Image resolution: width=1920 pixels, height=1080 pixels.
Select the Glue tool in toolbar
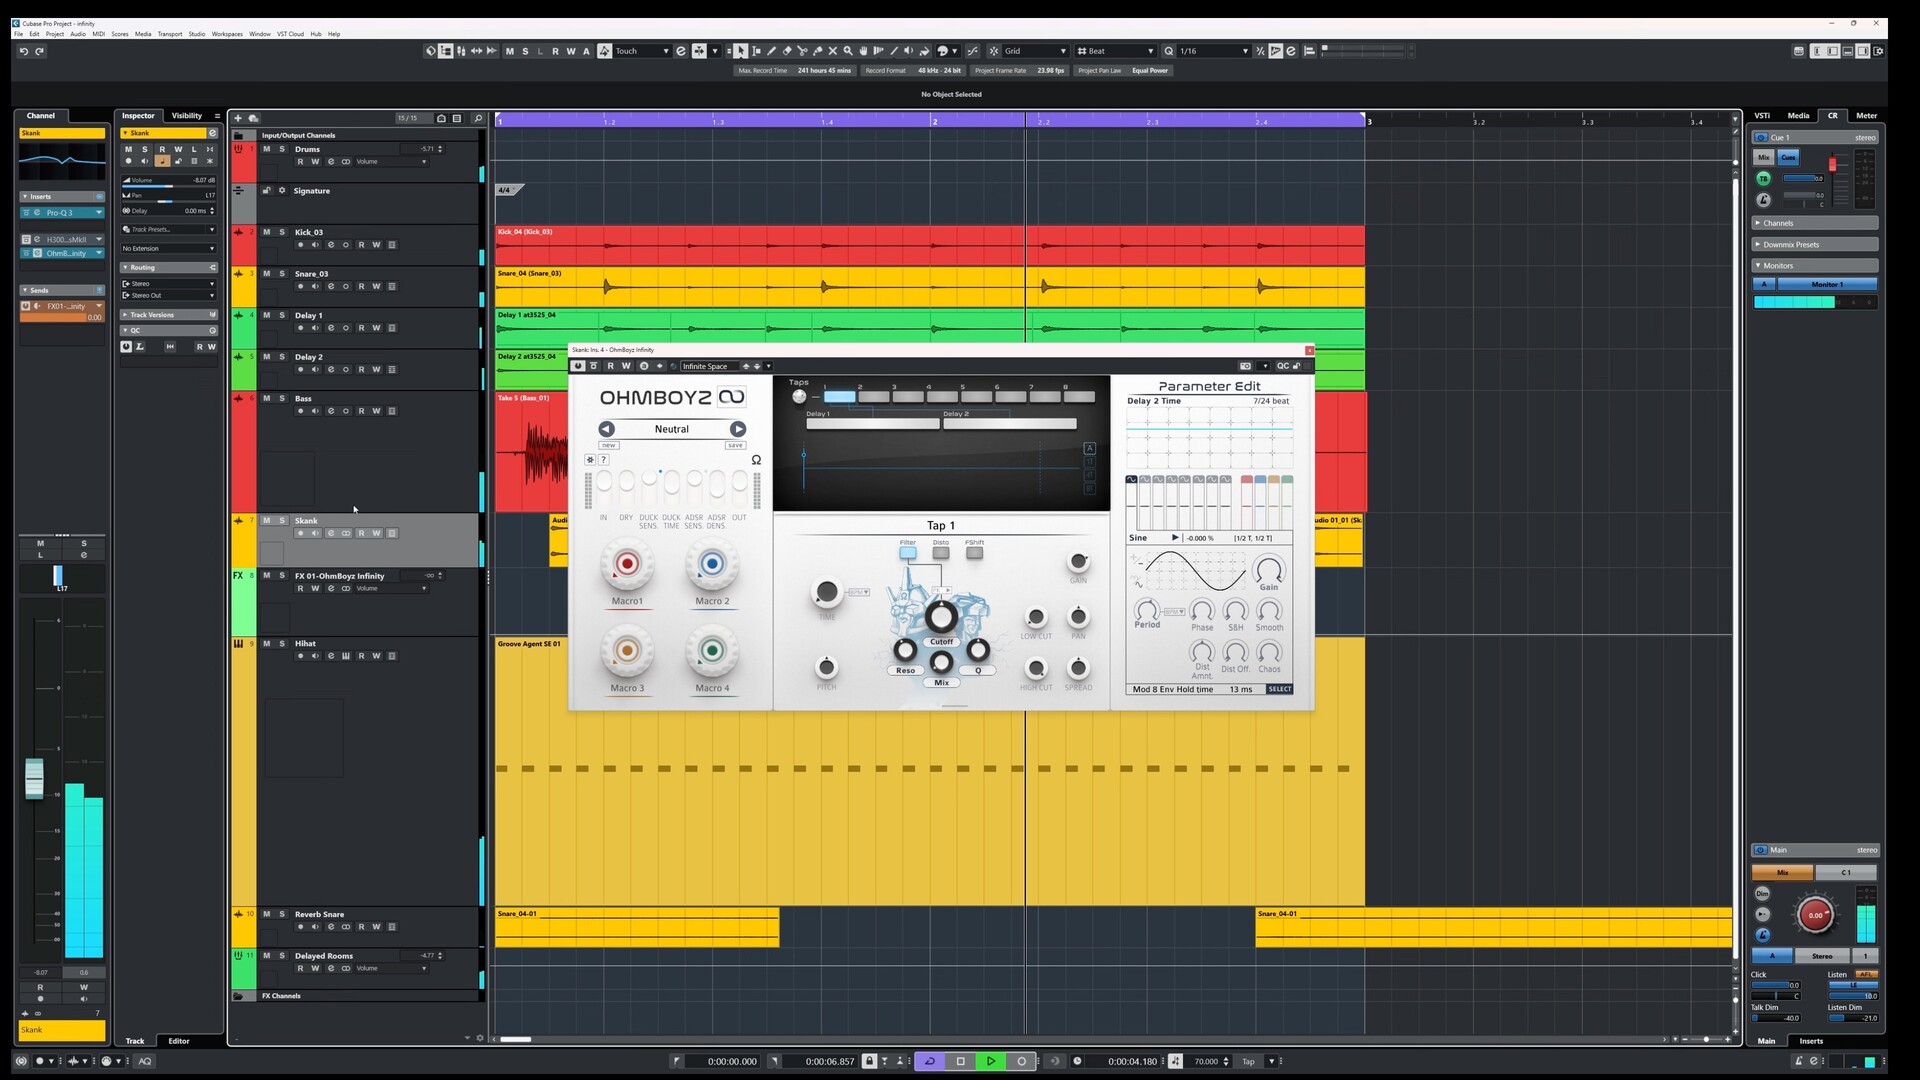[817, 51]
